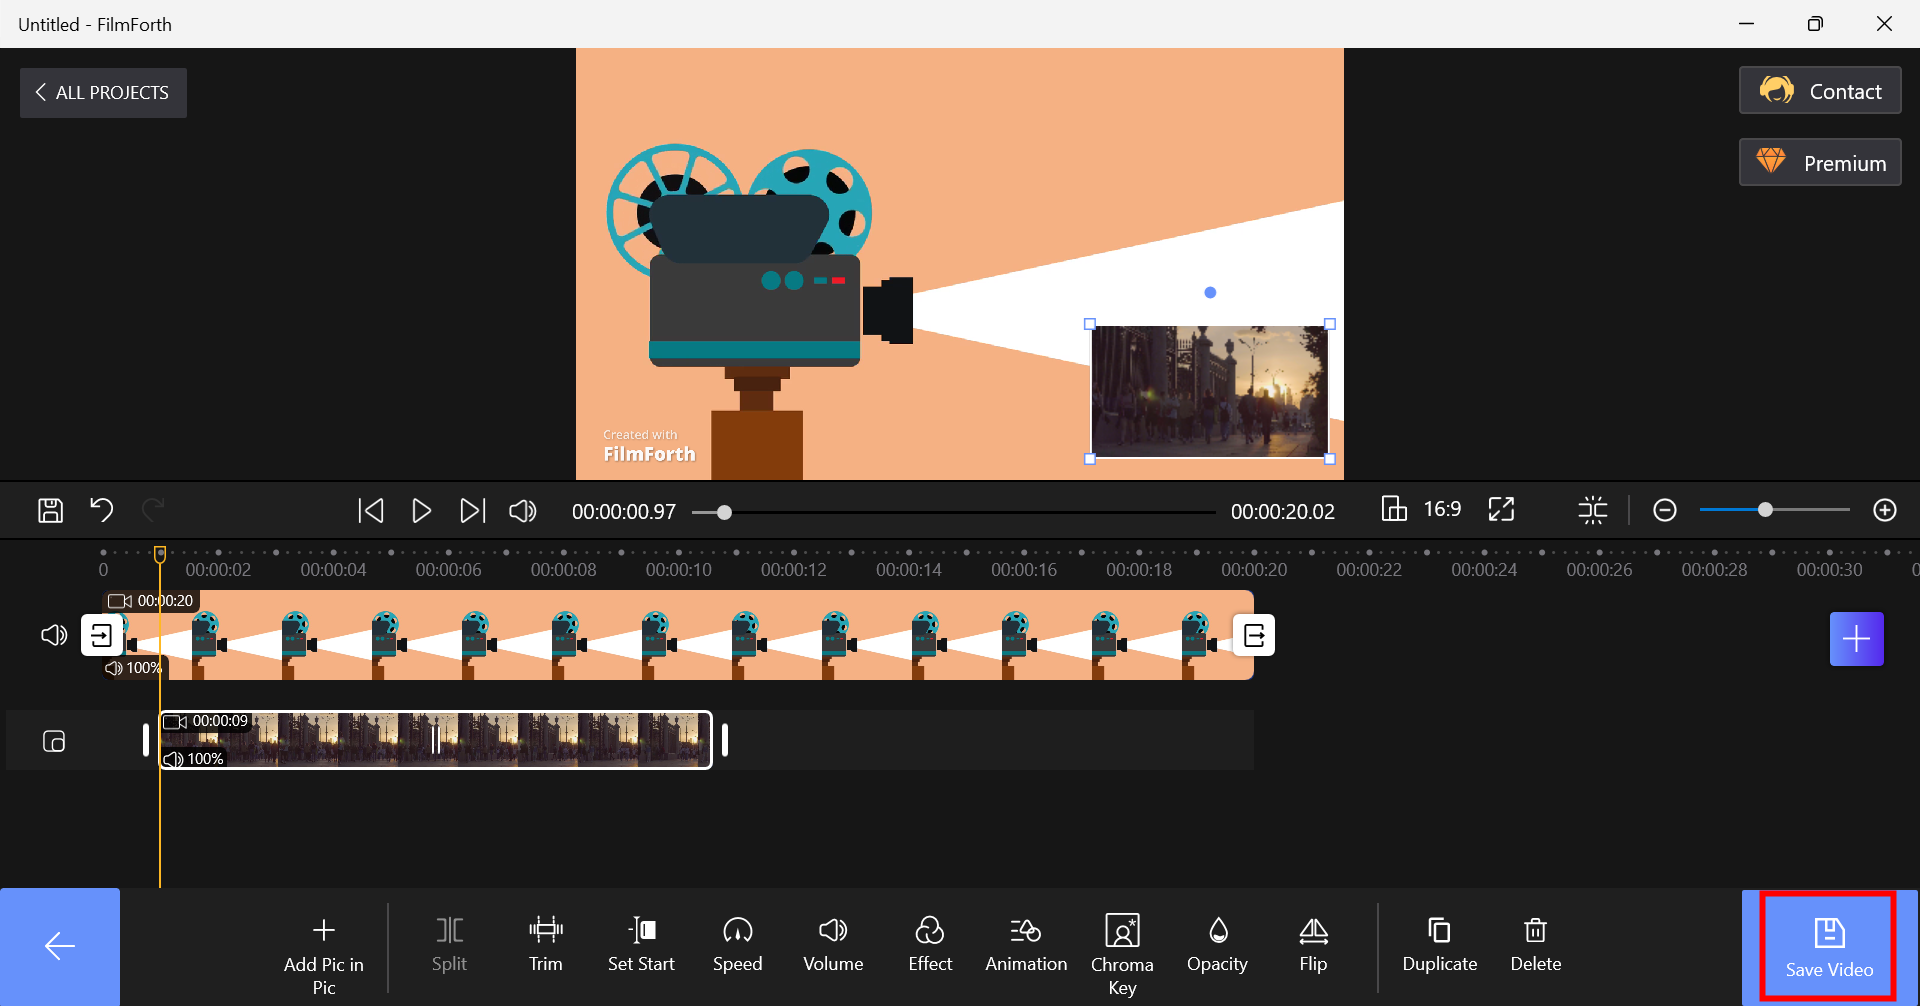Mute the main video track speaker
This screenshot has height=1006, width=1920.
click(x=54, y=635)
